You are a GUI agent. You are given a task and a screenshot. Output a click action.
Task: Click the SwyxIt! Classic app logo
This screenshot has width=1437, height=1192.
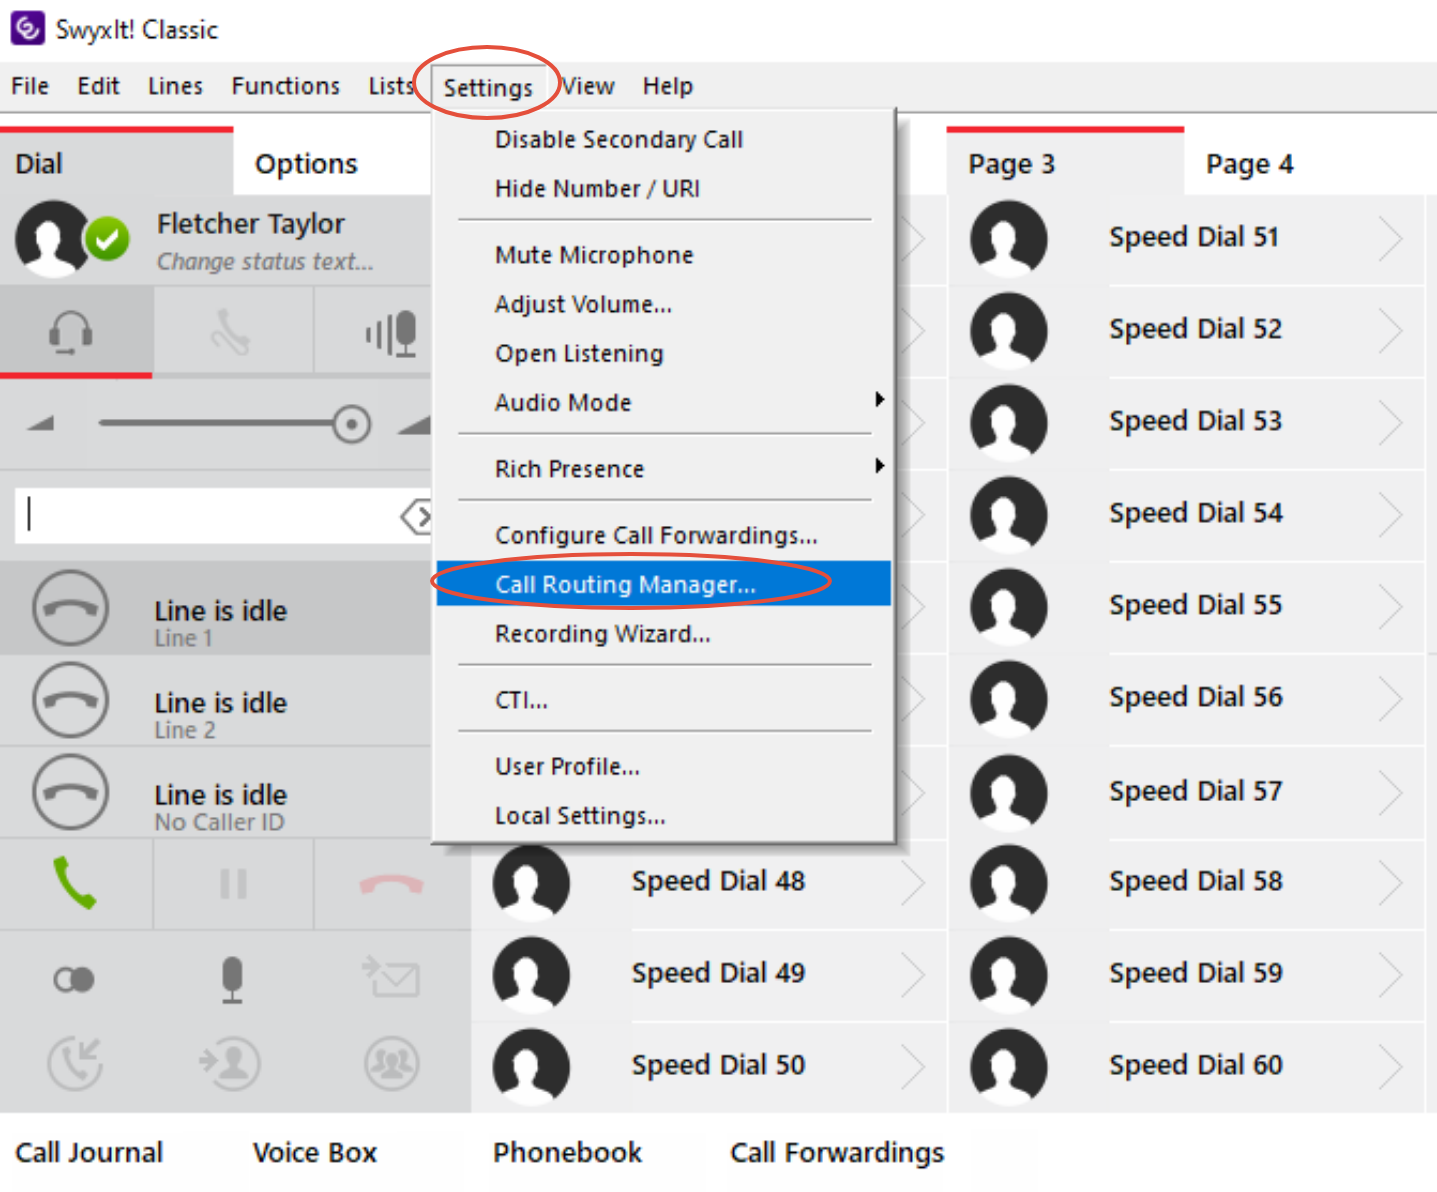pyautogui.click(x=27, y=28)
